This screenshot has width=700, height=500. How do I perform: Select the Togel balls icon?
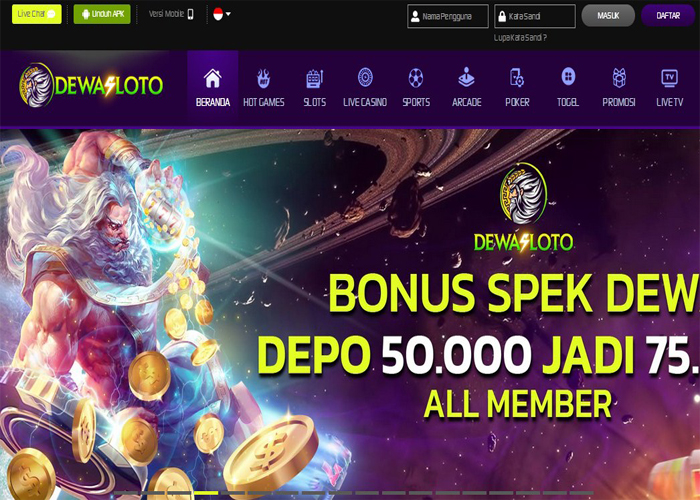[x=568, y=77]
